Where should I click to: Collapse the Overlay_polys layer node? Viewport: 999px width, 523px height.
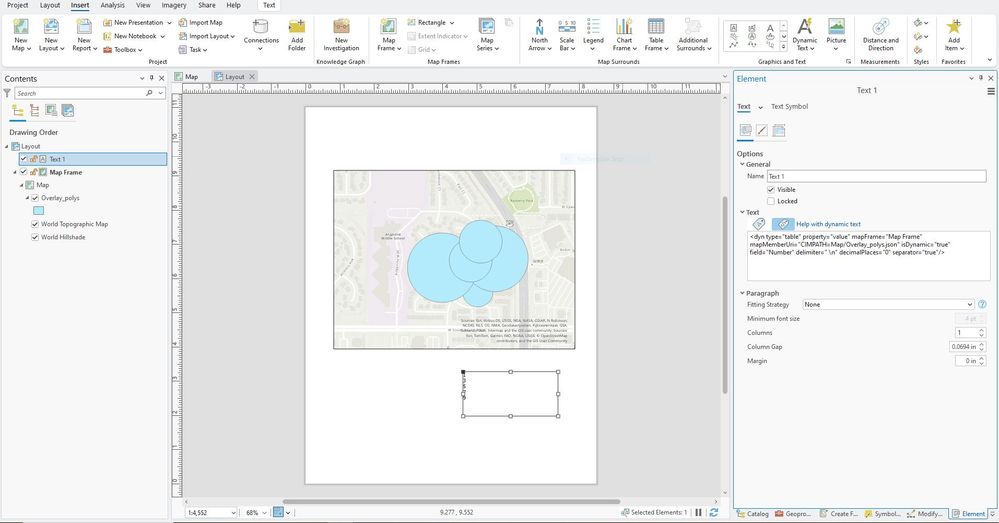point(29,198)
